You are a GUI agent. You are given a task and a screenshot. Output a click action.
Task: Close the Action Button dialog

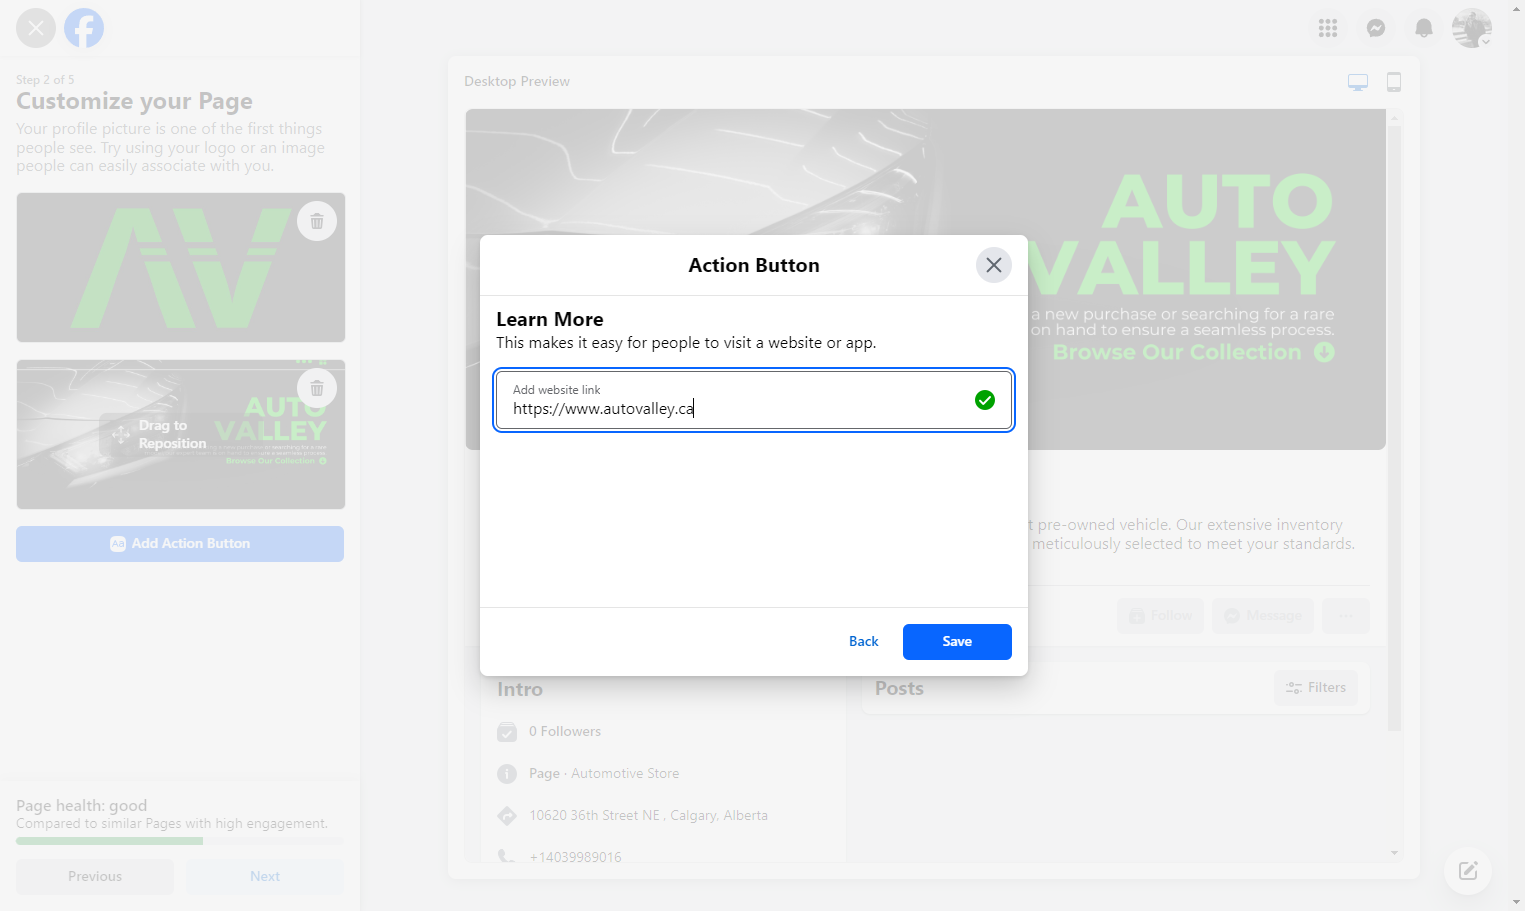(994, 265)
